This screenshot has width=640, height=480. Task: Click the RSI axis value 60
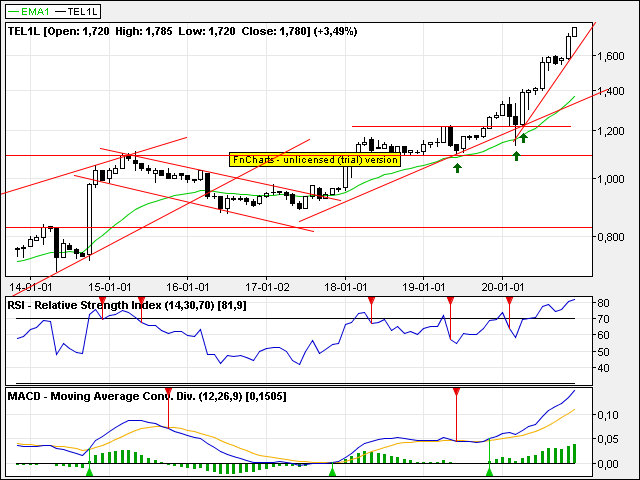(x=603, y=336)
